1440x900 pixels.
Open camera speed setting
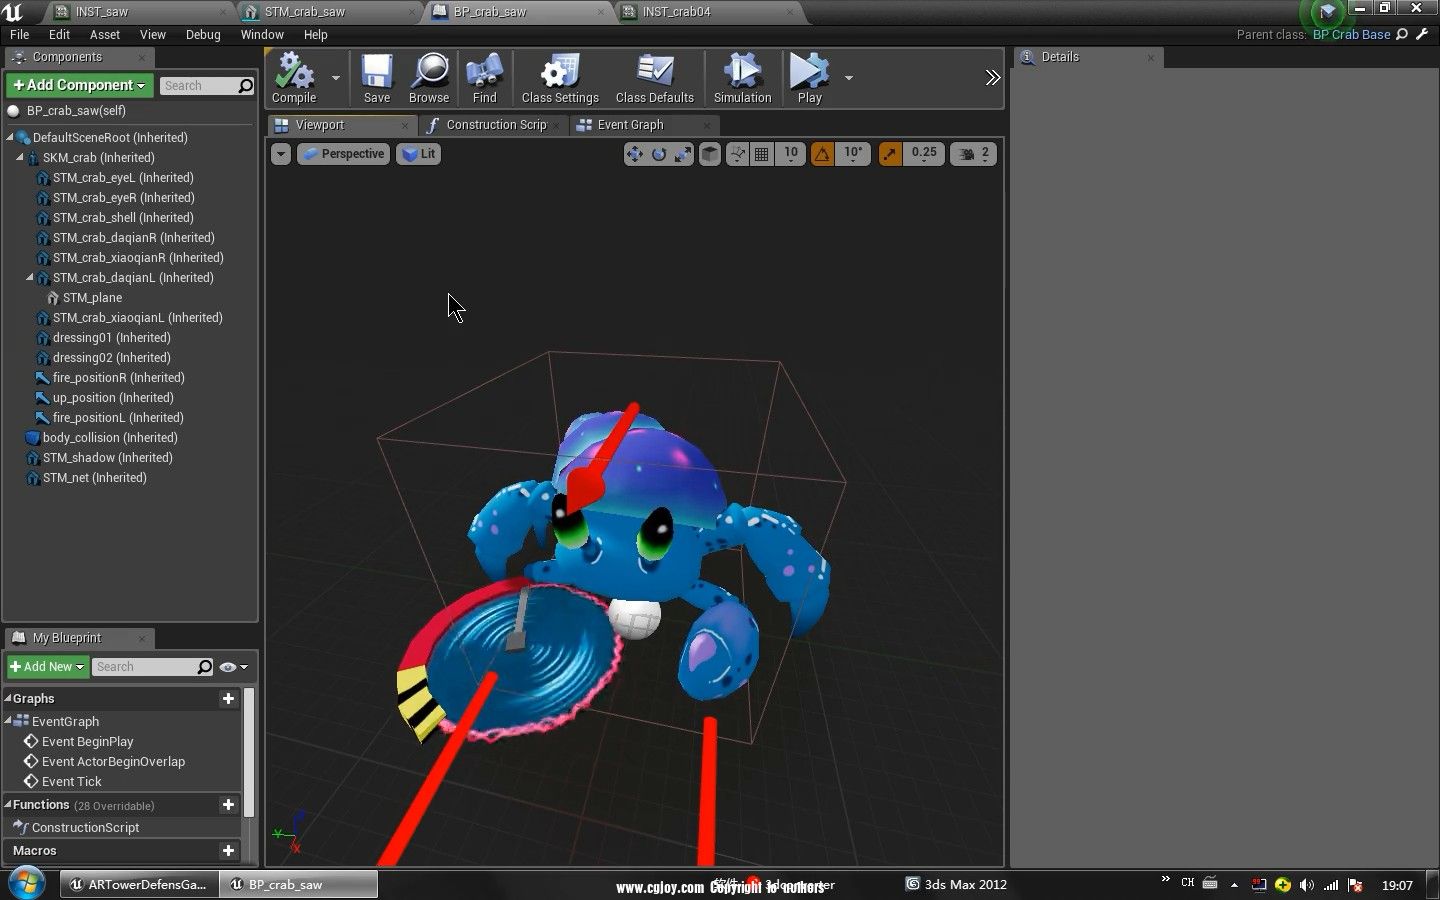[x=973, y=154]
